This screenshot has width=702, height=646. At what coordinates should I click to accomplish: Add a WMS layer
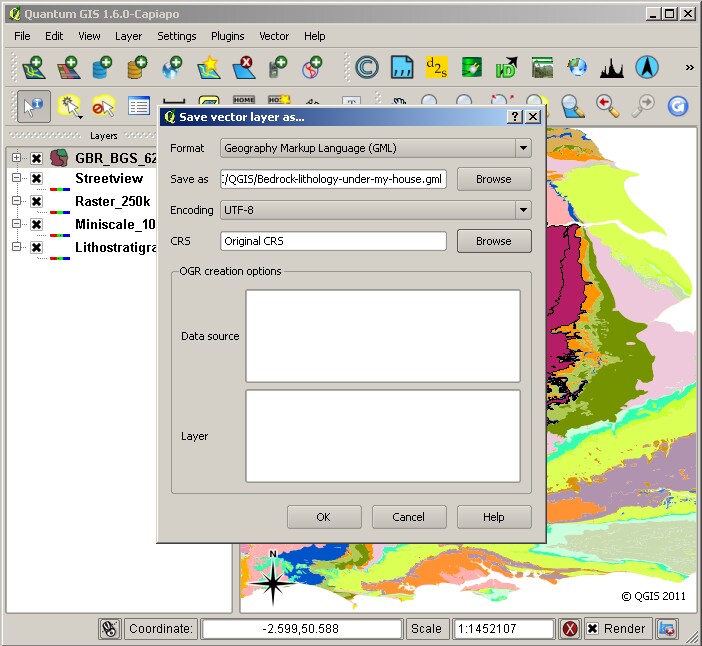click(x=172, y=68)
